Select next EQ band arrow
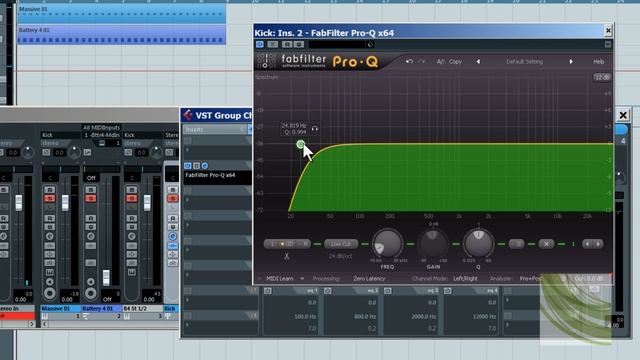 [598, 244]
